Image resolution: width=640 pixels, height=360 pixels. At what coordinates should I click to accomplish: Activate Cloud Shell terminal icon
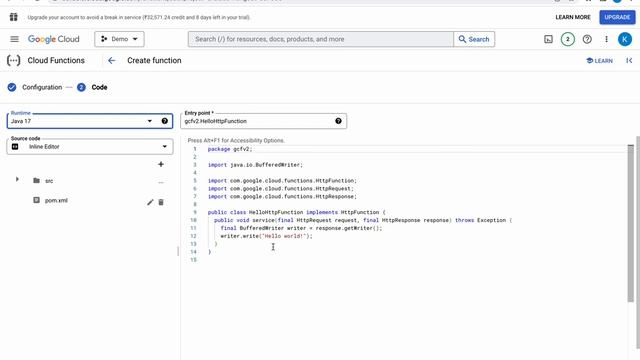548,39
